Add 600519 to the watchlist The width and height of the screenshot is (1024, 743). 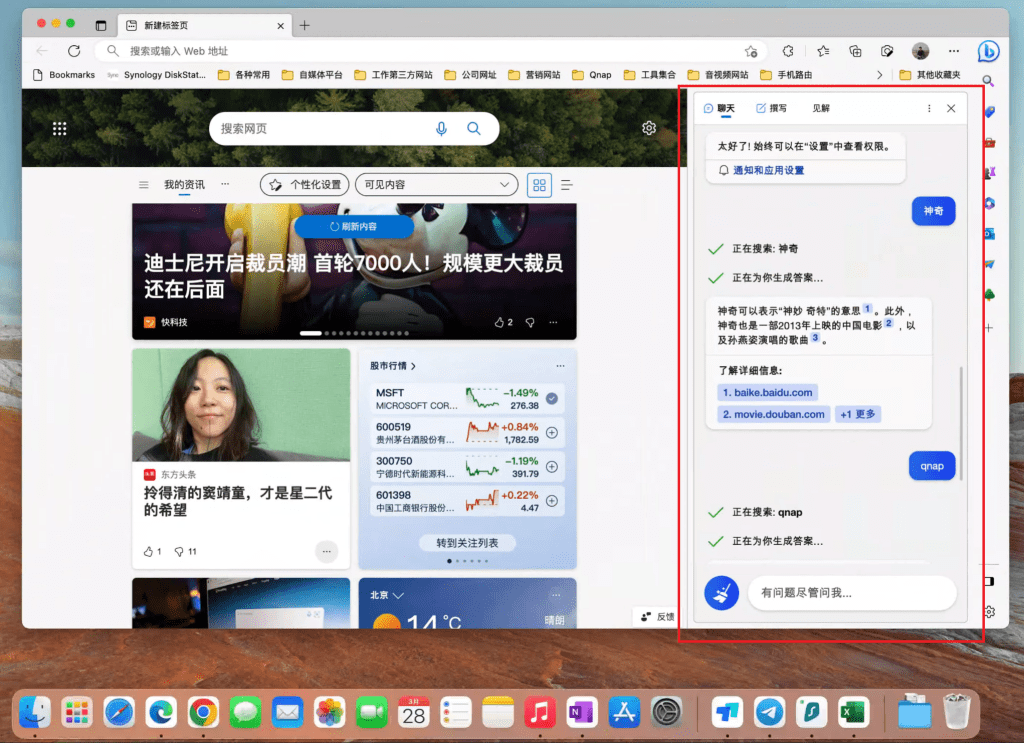coord(552,432)
